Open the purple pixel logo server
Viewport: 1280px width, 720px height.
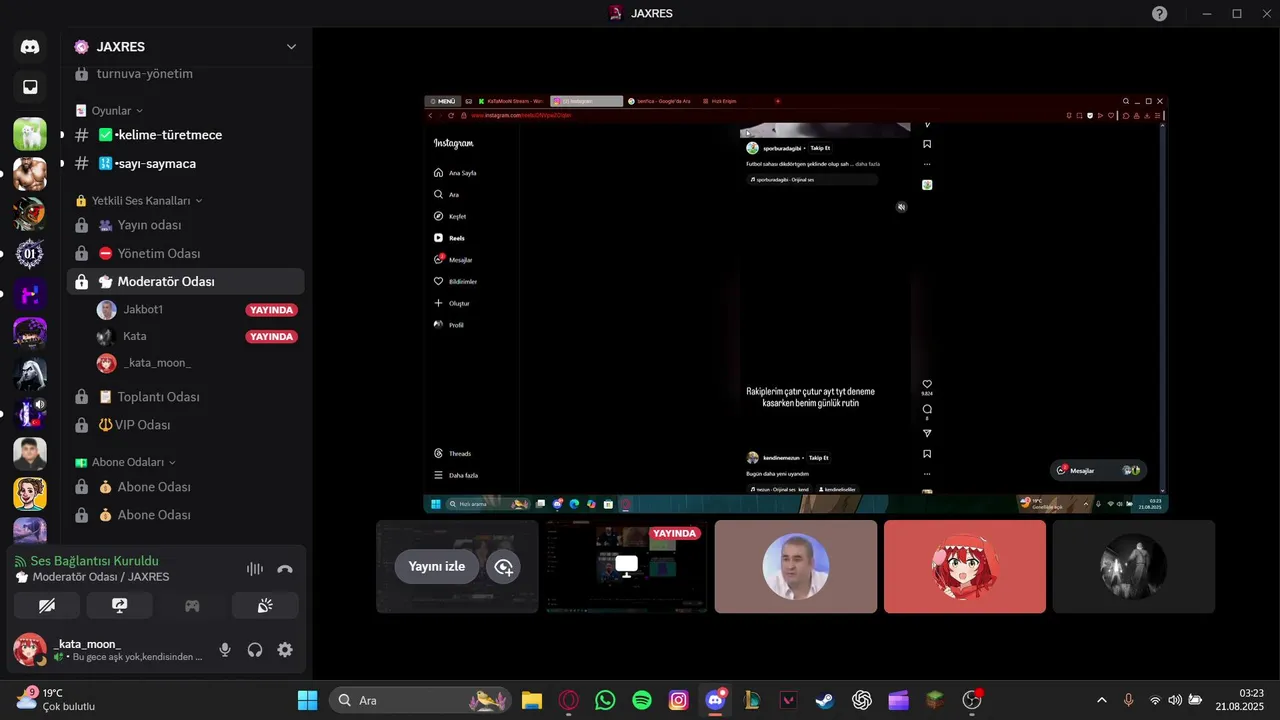point(30,294)
